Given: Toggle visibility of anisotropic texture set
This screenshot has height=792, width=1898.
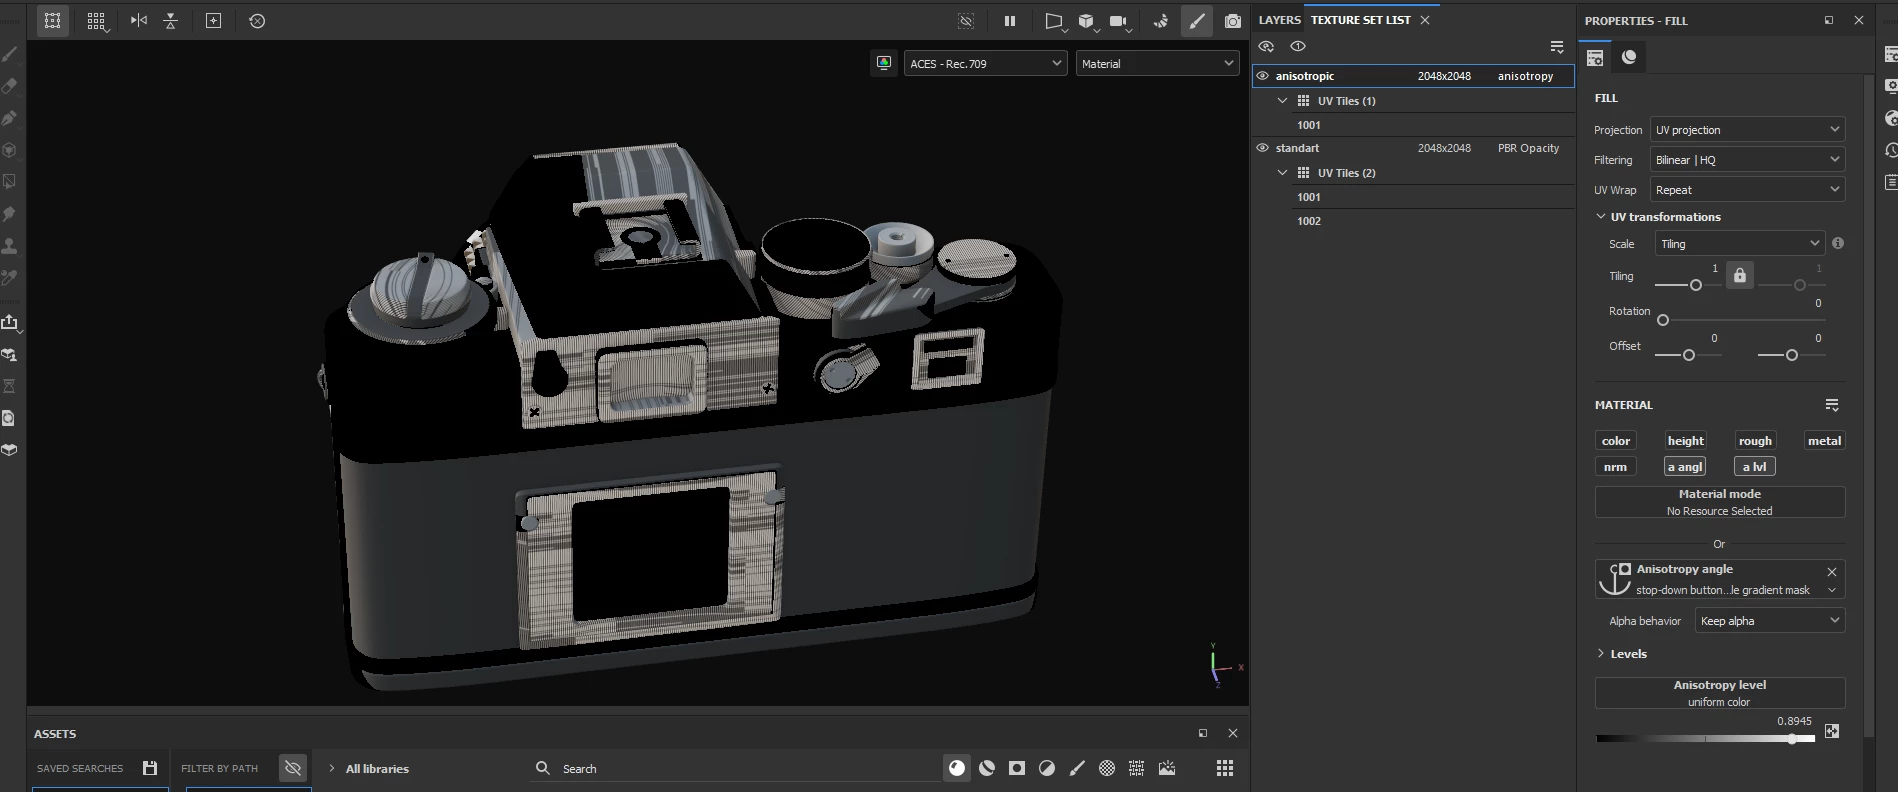Looking at the screenshot, I should coord(1263,76).
